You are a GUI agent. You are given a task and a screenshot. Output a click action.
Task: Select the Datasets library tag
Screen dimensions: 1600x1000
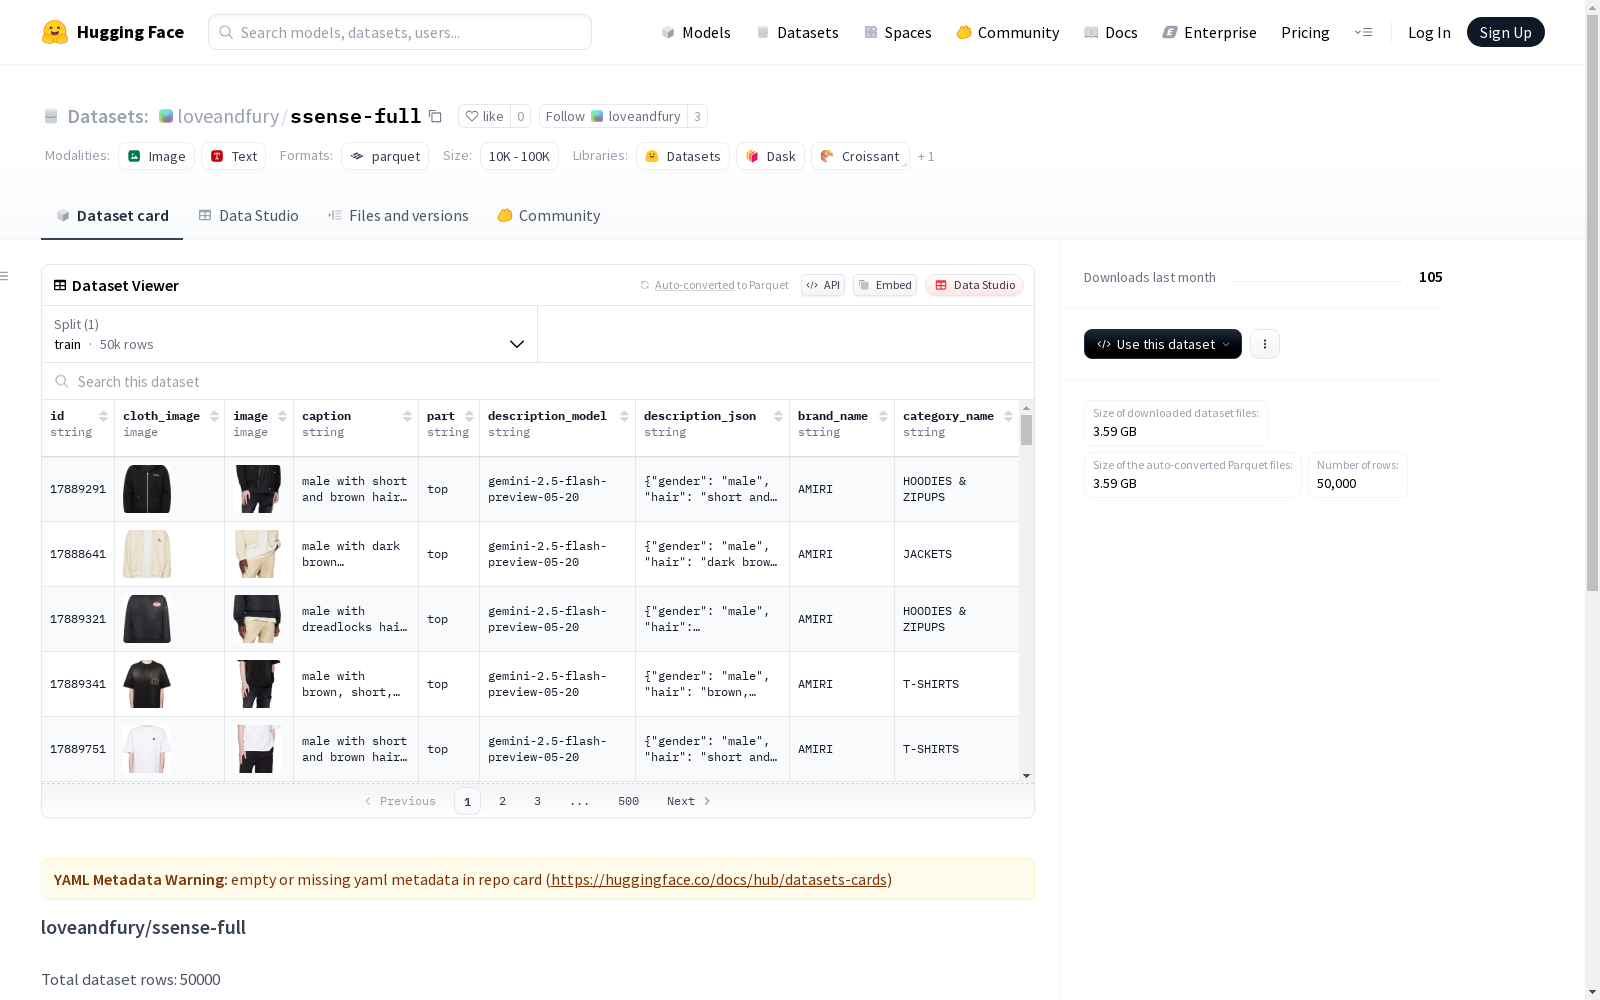coord(683,156)
